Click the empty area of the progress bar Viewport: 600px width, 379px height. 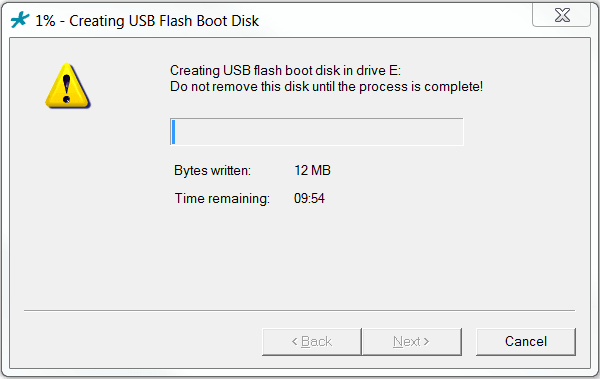pyautogui.click(x=319, y=132)
